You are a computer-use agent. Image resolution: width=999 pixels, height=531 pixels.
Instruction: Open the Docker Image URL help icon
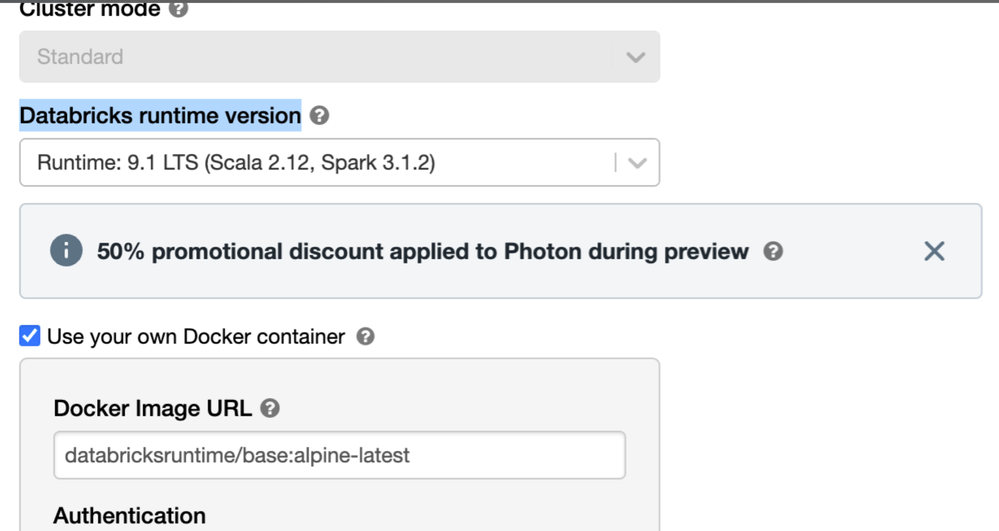(270, 408)
